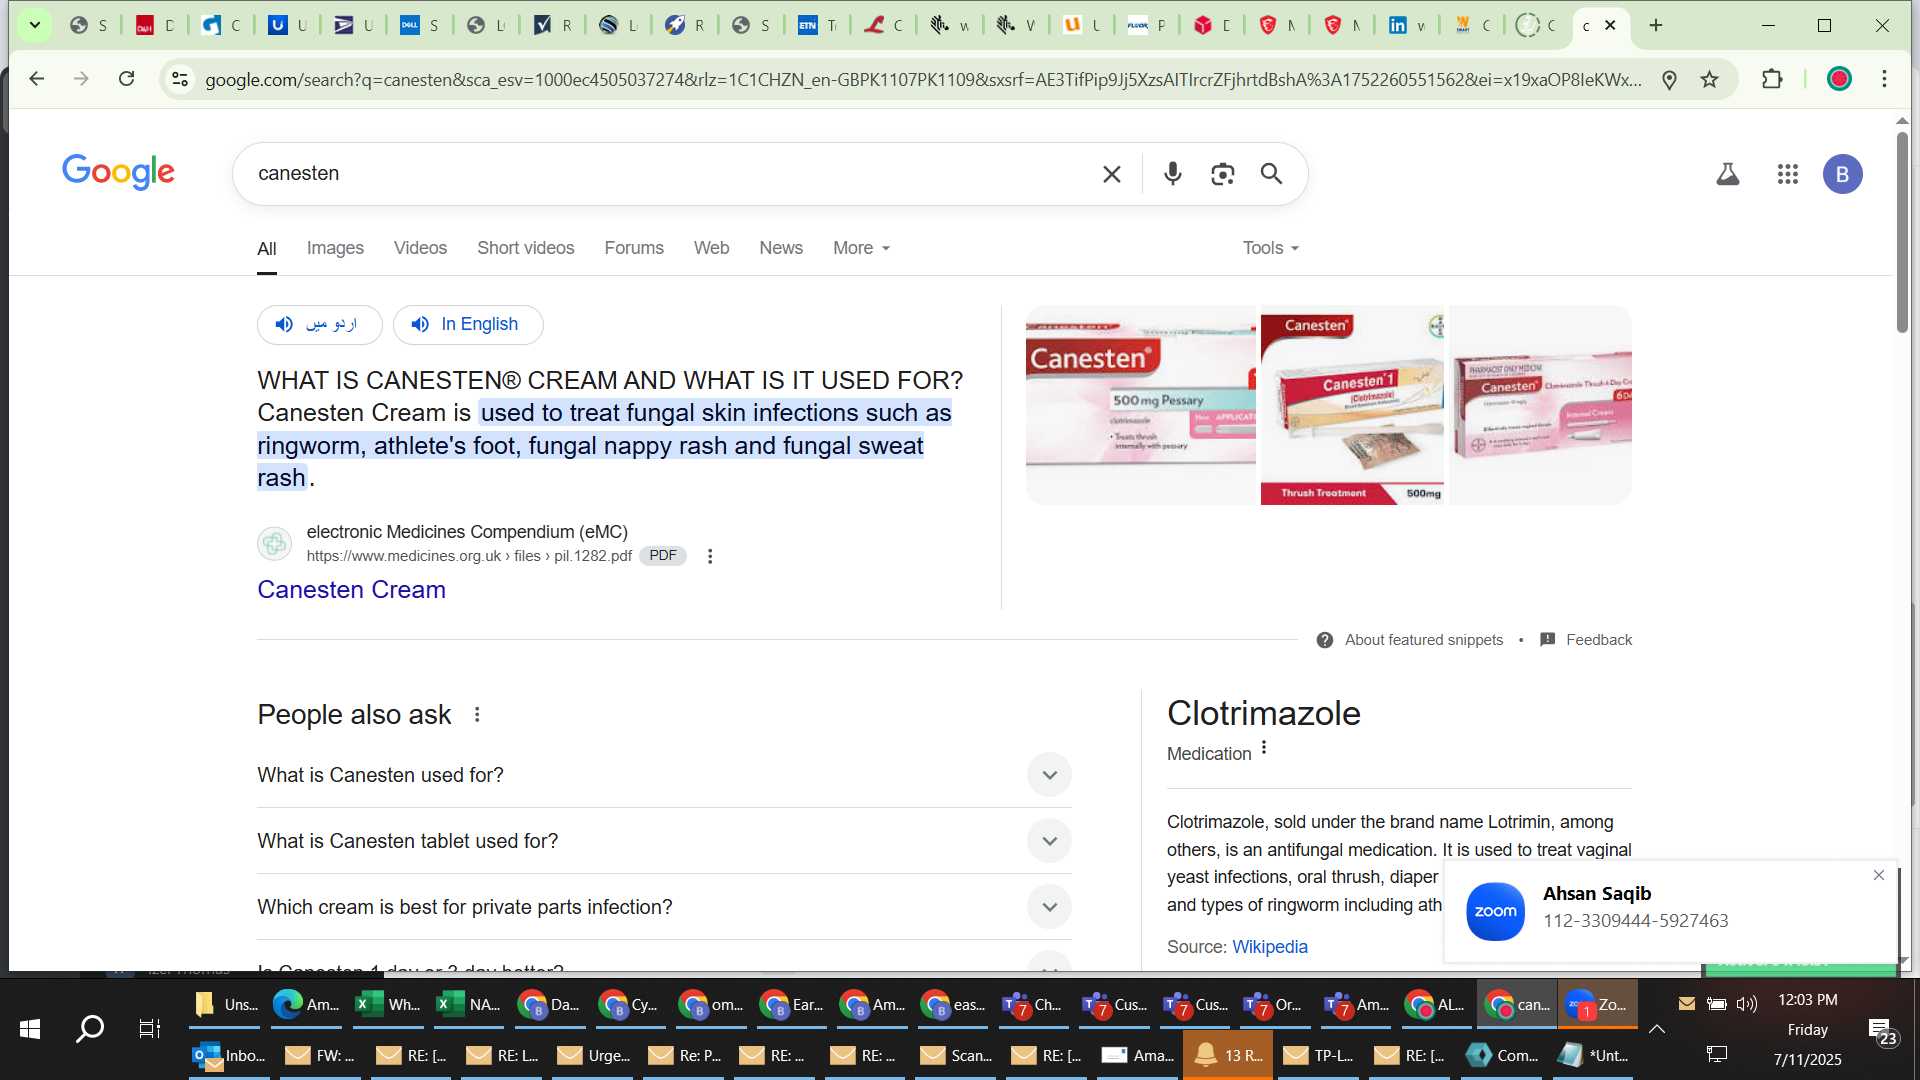Click the magnifier search button
This screenshot has width=1920, height=1080.
1271,174
